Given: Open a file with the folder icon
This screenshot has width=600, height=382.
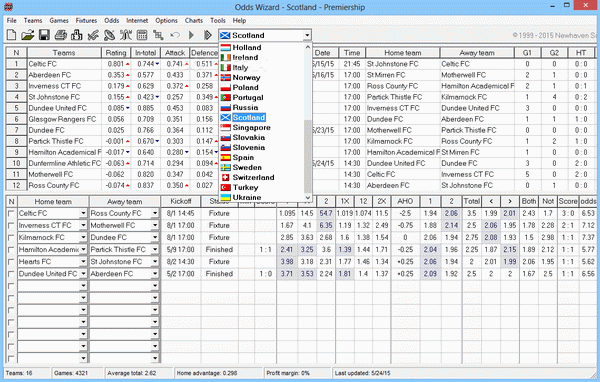Looking at the screenshot, I should coord(28,35).
